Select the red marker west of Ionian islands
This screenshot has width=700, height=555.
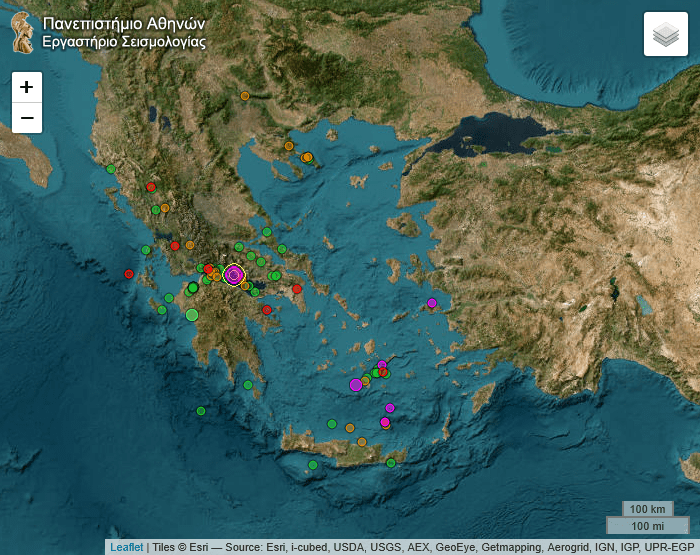[x=129, y=274]
